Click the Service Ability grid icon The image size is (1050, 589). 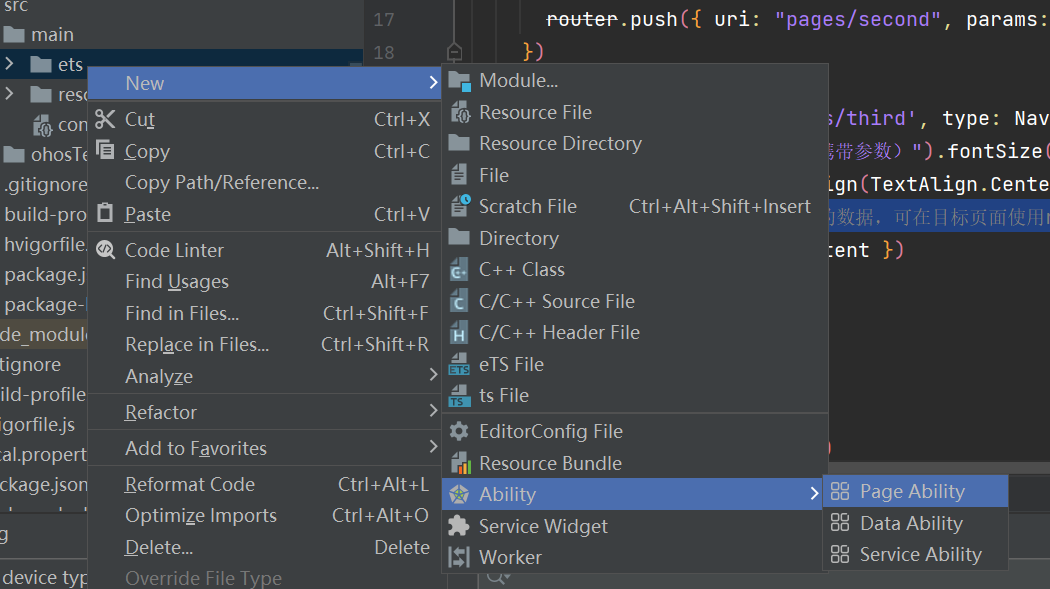(x=840, y=554)
